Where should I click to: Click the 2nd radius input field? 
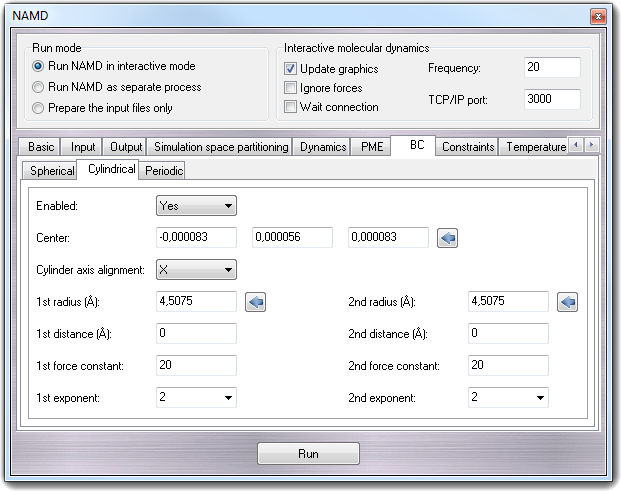pyautogui.click(x=508, y=302)
